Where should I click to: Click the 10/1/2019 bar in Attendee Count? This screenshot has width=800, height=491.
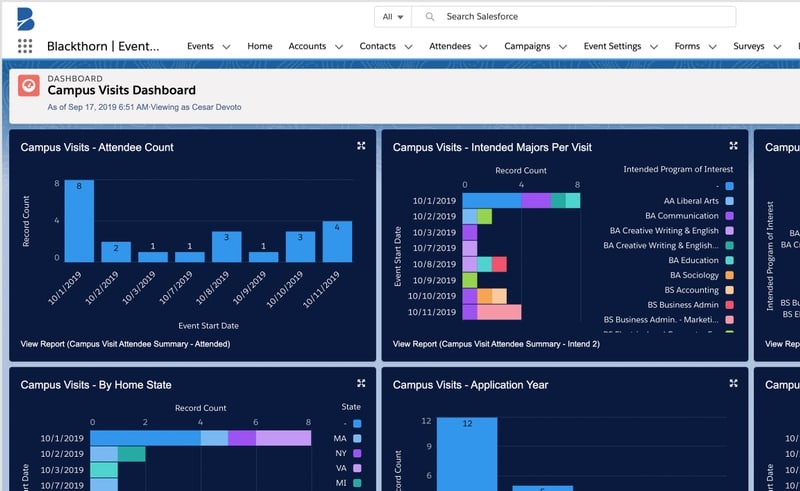click(x=79, y=221)
